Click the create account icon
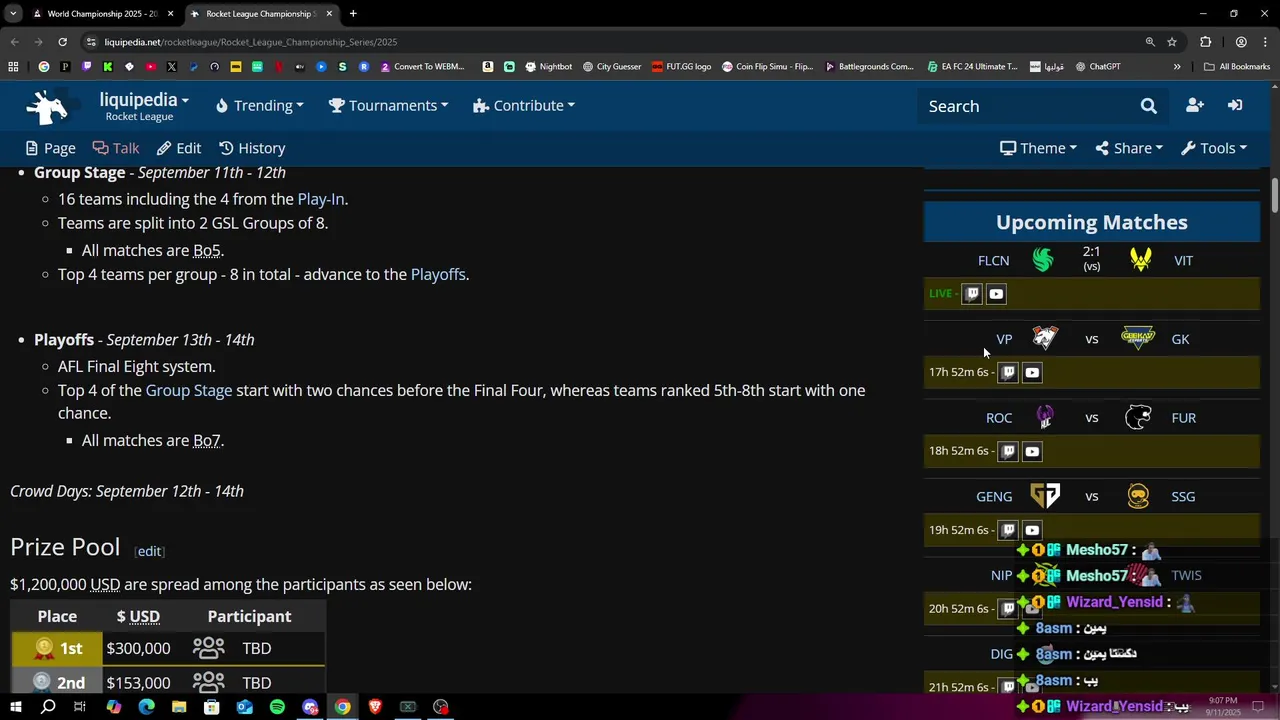Image resolution: width=1280 pixels, height=720 pixels. 1194,106
